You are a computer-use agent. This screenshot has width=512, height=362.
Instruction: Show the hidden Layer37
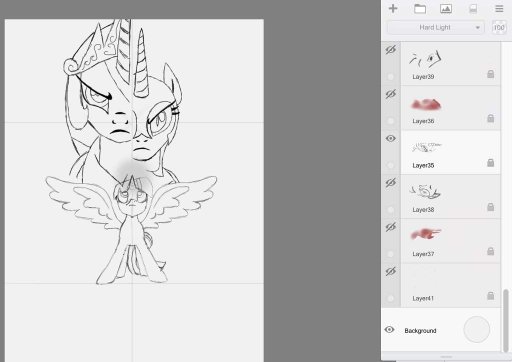pos(391,227)
